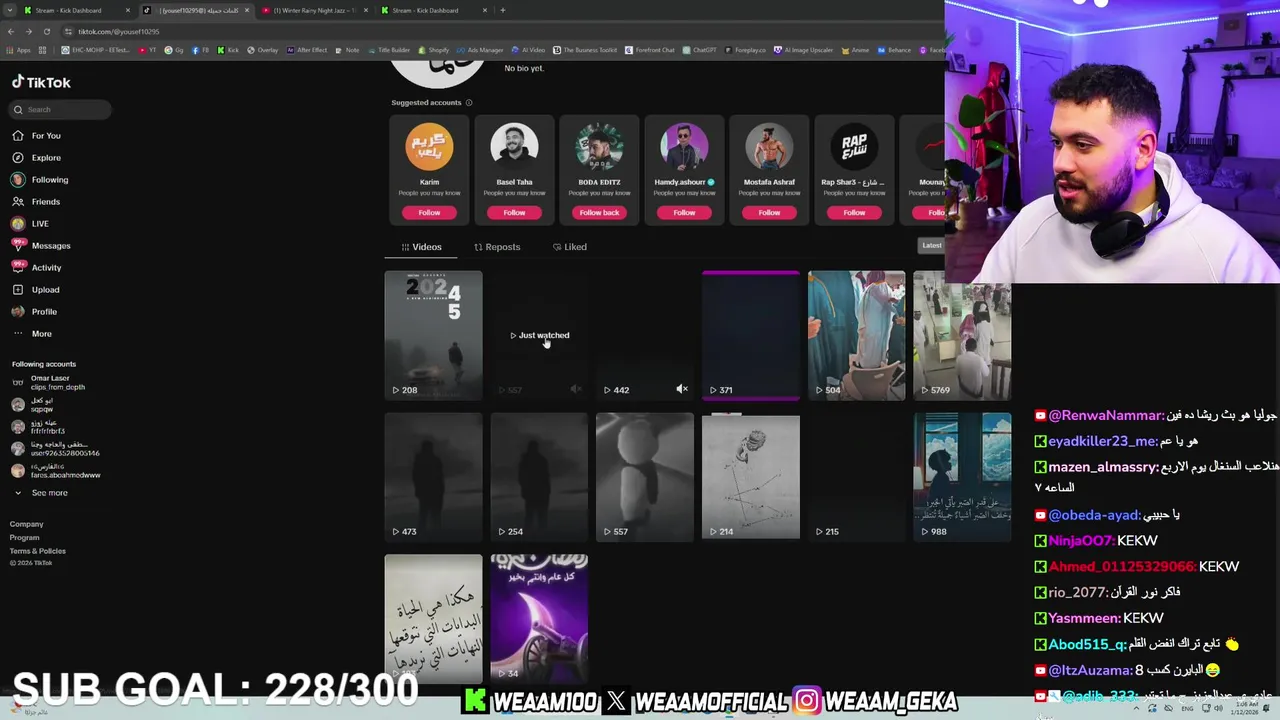This screenshot has width=1280, height=720.
Task: Play the Just watched video
Action: (x=539, y=335)
